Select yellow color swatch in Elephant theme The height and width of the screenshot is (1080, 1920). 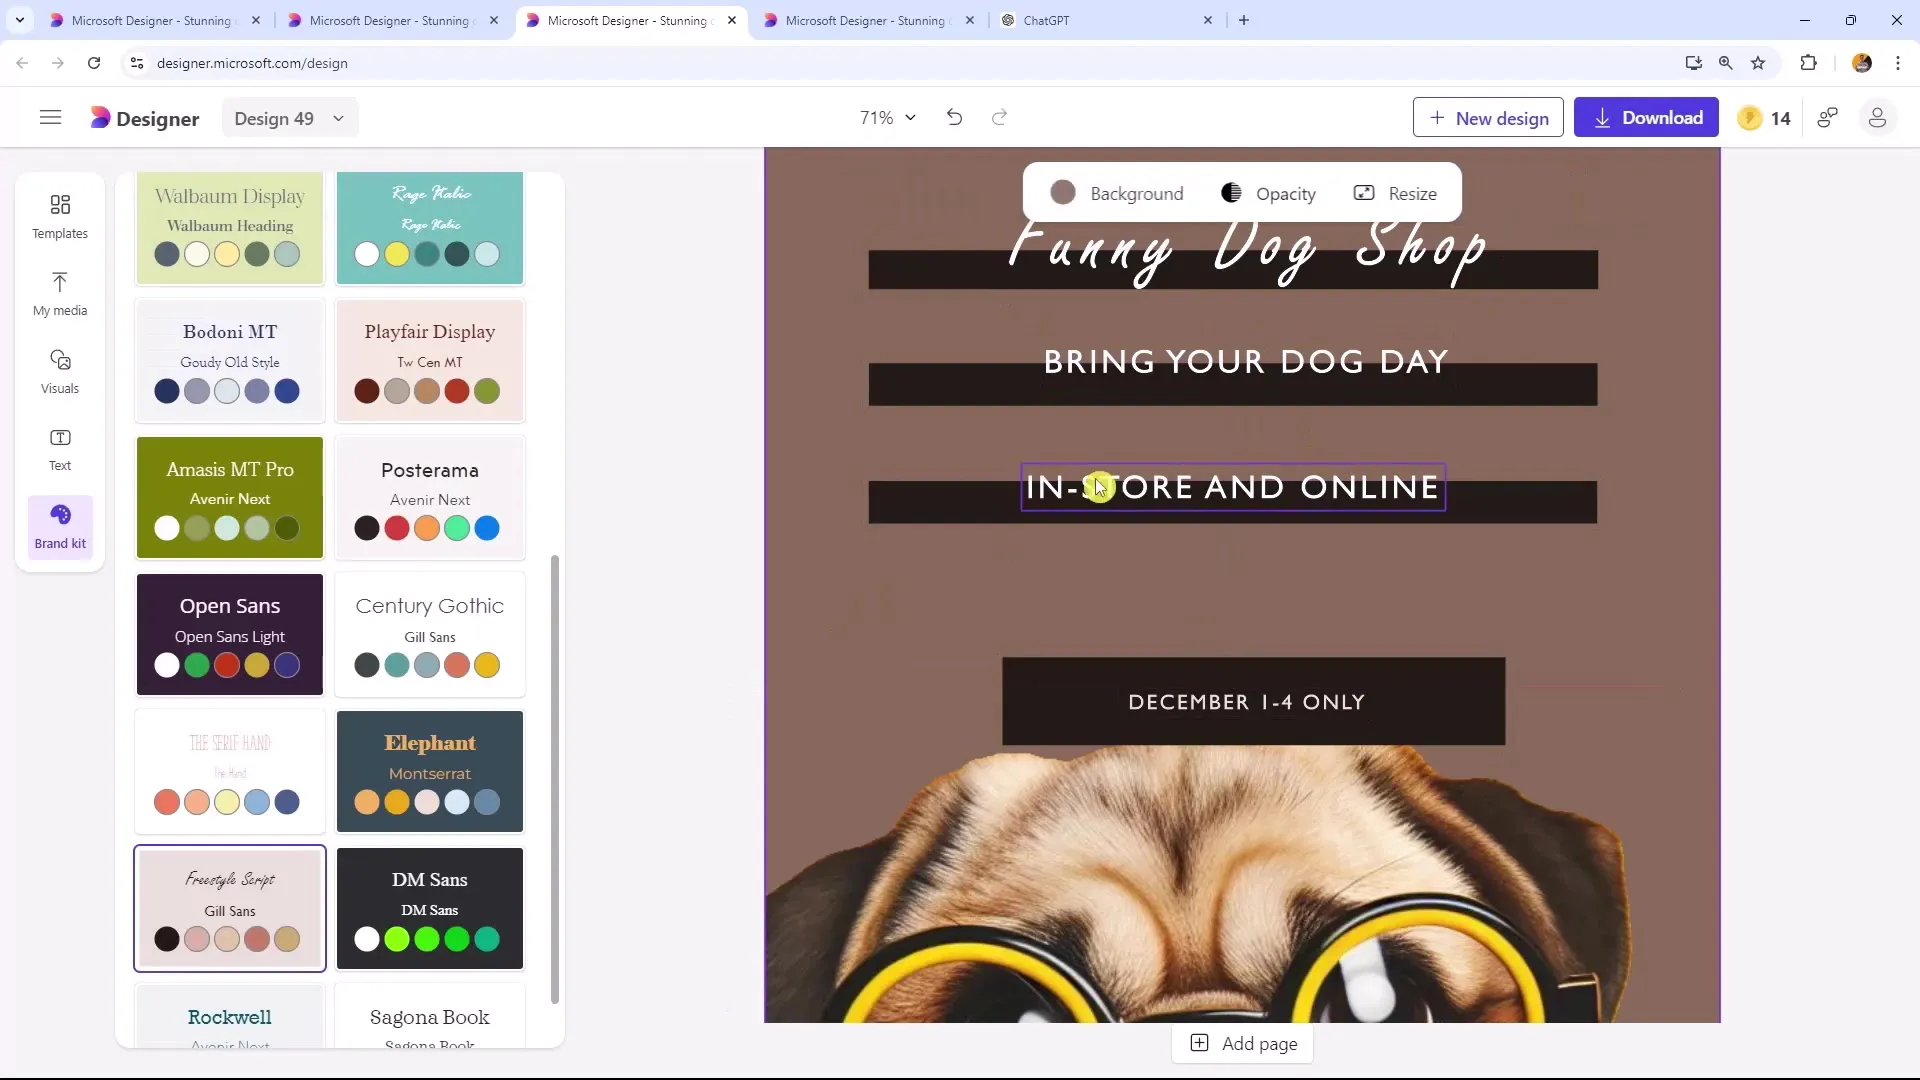pyautogui.click(x=397, y=803)
